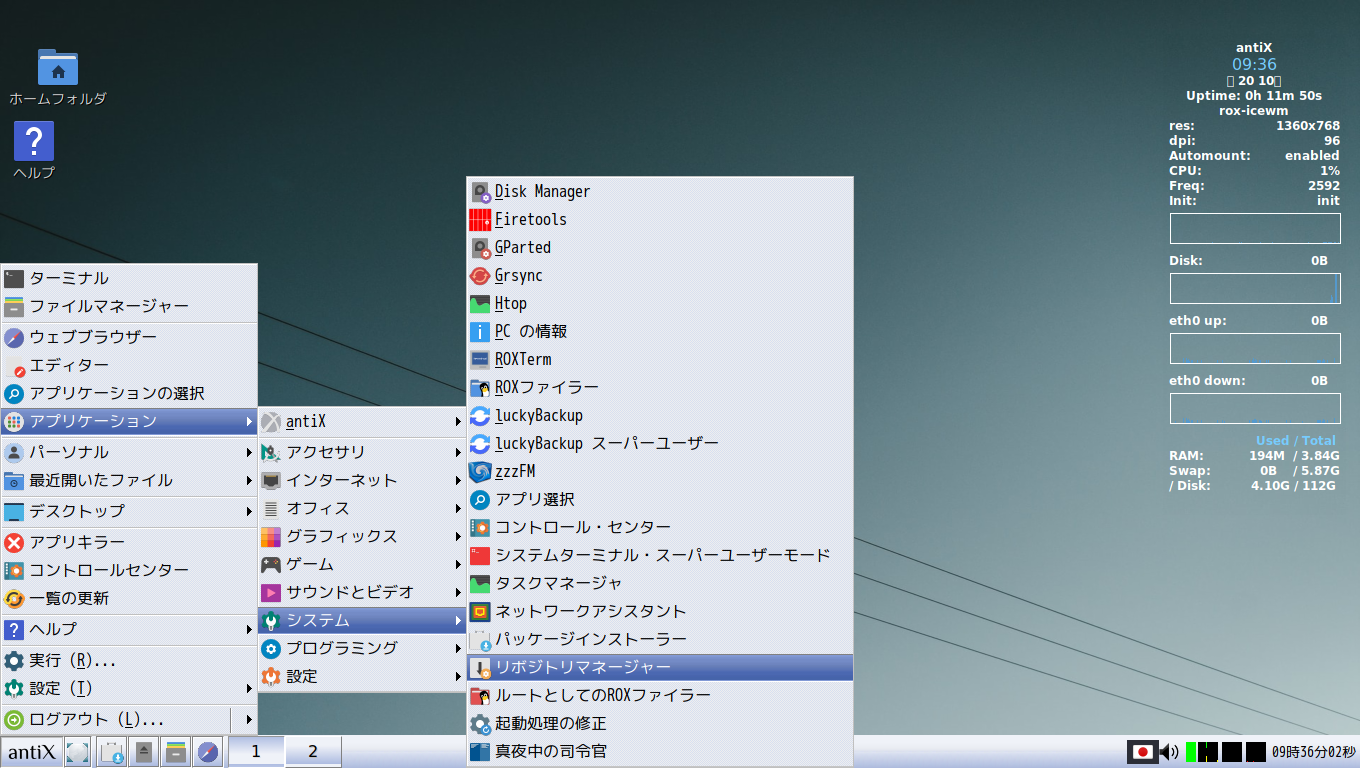This screenshot has width=1360, height=768.
Task: Expand 設定 (I) in main menu
Action: click(129, 689)
